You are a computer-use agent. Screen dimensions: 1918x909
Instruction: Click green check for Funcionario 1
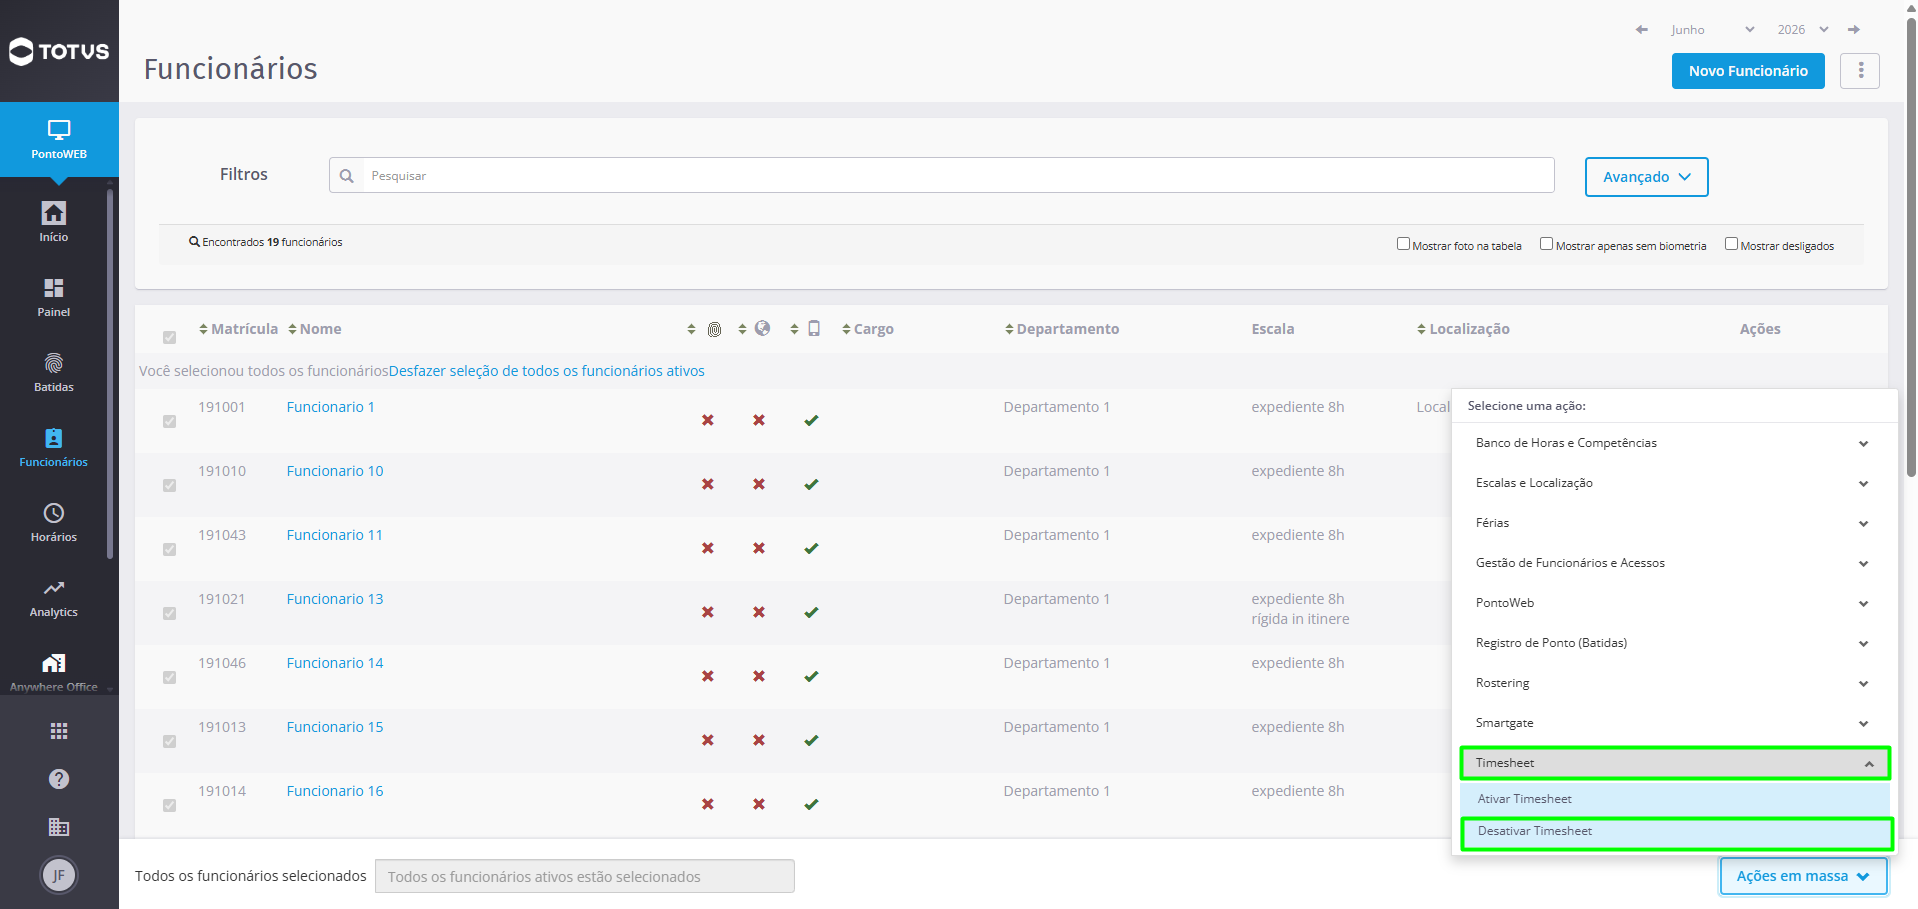click(811, 420)
